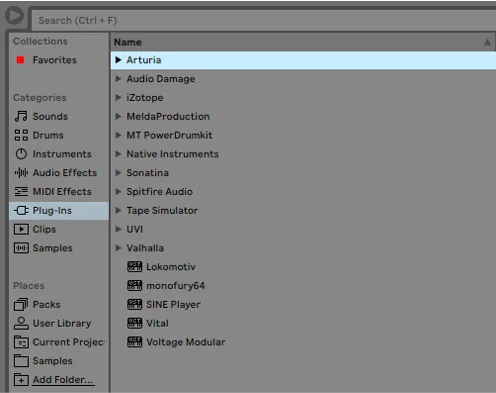Click the User Library person icon
Viewport: 496px width, 393px height.
pyautogui.click(x=21, y=323)
